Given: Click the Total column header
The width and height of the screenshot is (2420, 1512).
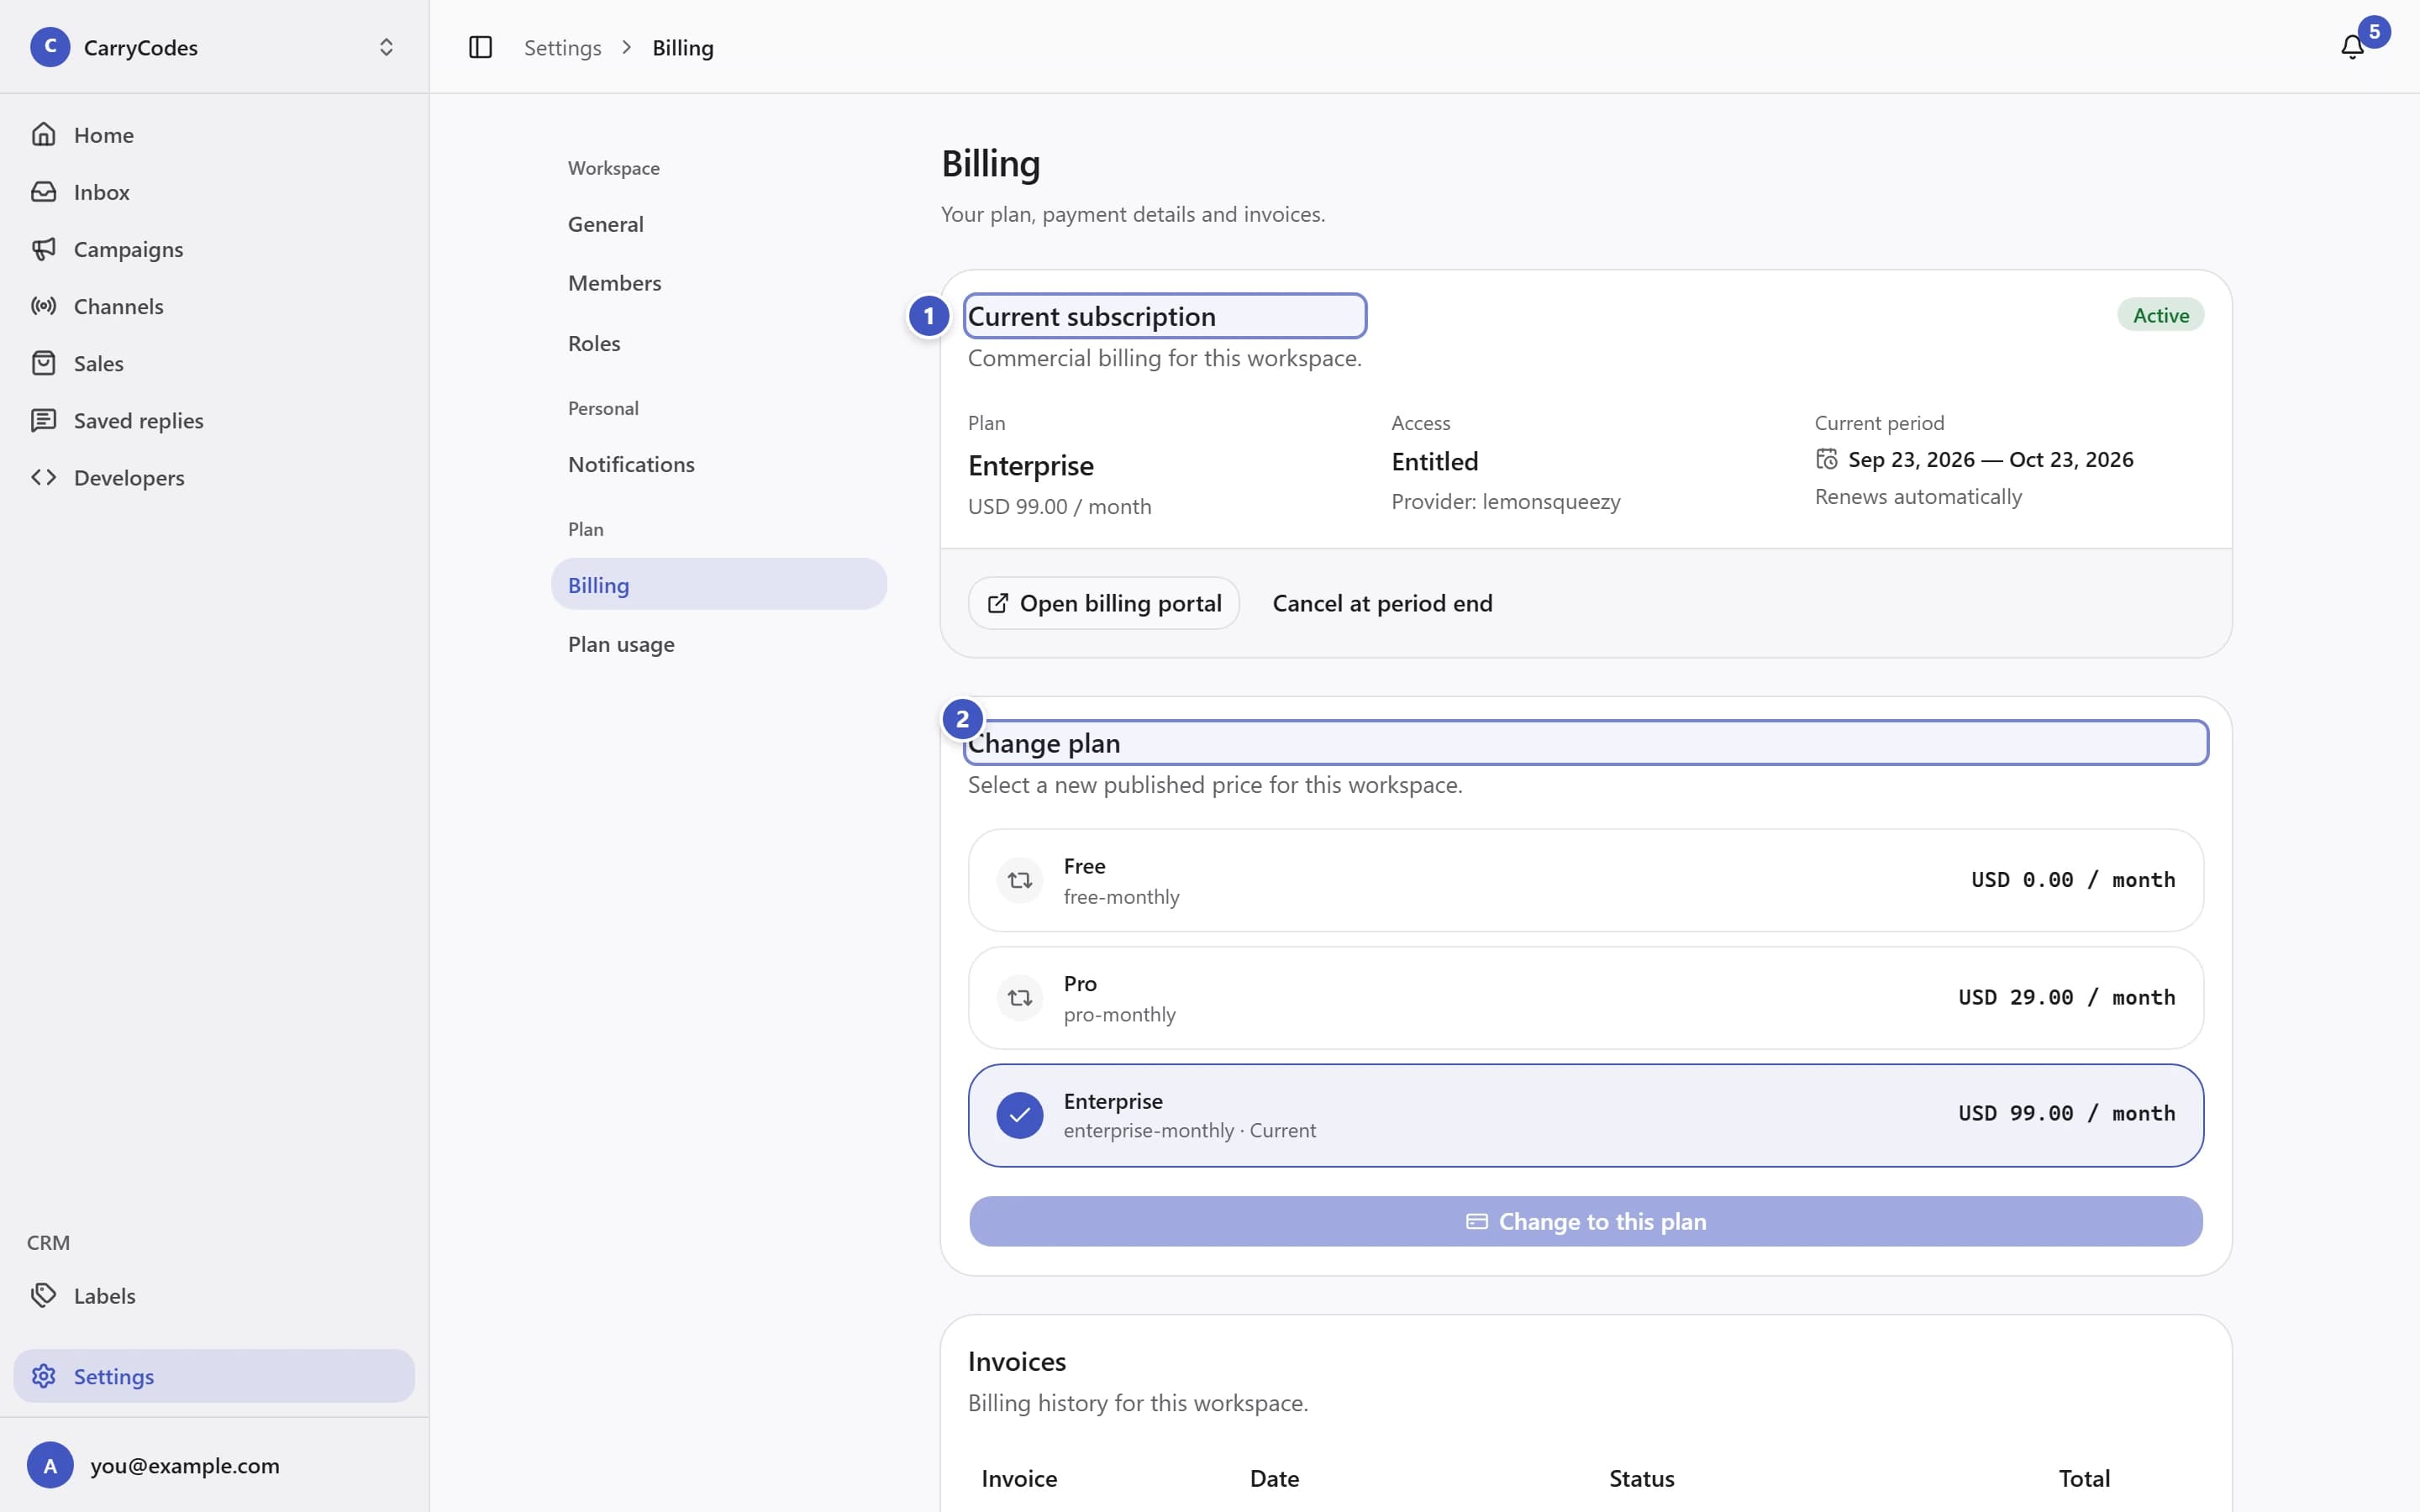Looking at the screenshot, I should tap(2084, 1478).
